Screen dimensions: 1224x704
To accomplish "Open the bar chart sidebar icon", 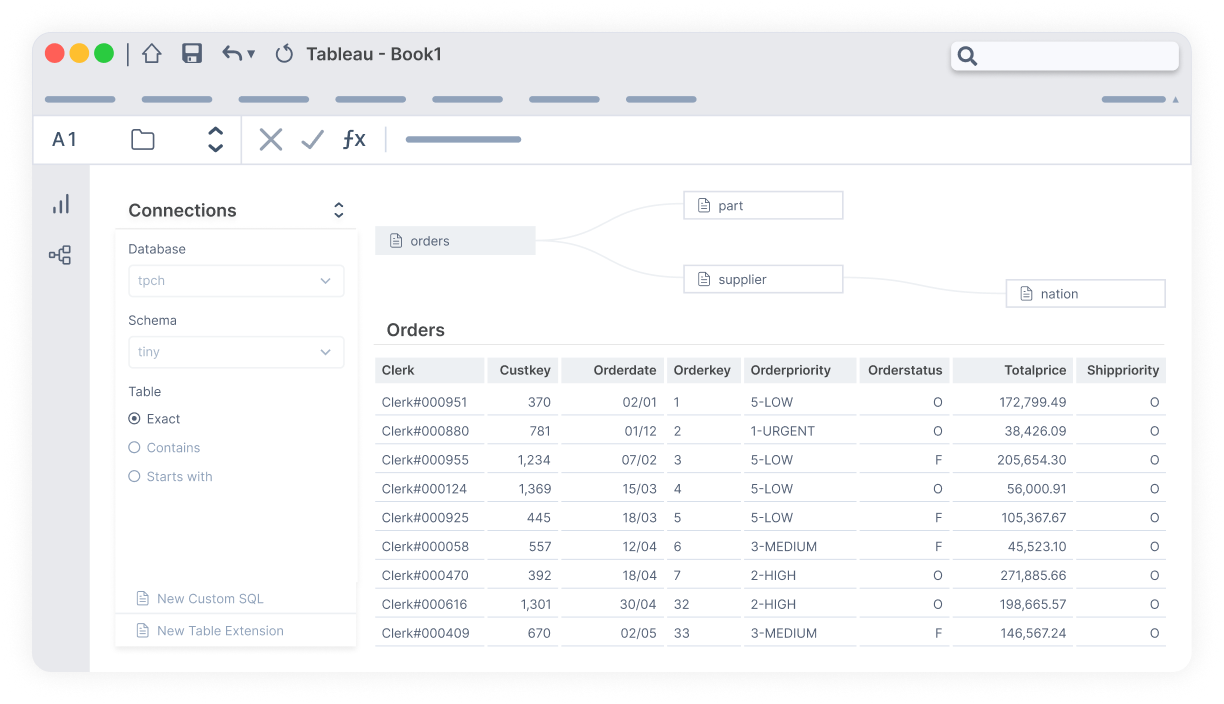I will point(61,205).
